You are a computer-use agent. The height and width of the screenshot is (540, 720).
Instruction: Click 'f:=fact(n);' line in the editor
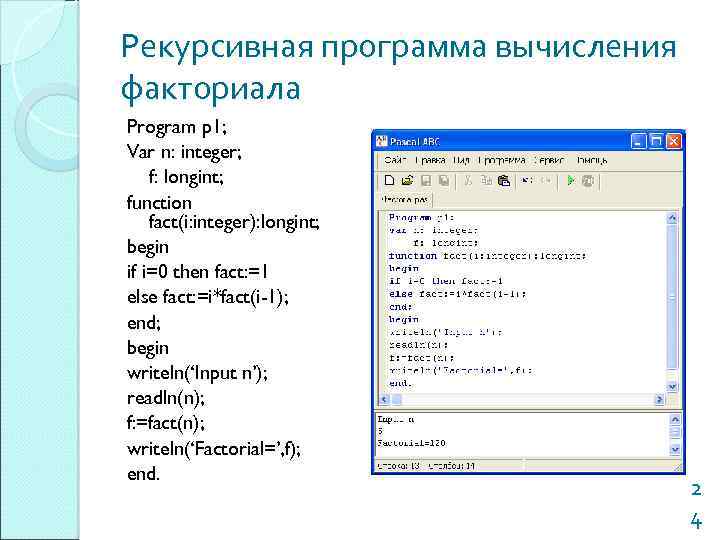coord(421,357)
